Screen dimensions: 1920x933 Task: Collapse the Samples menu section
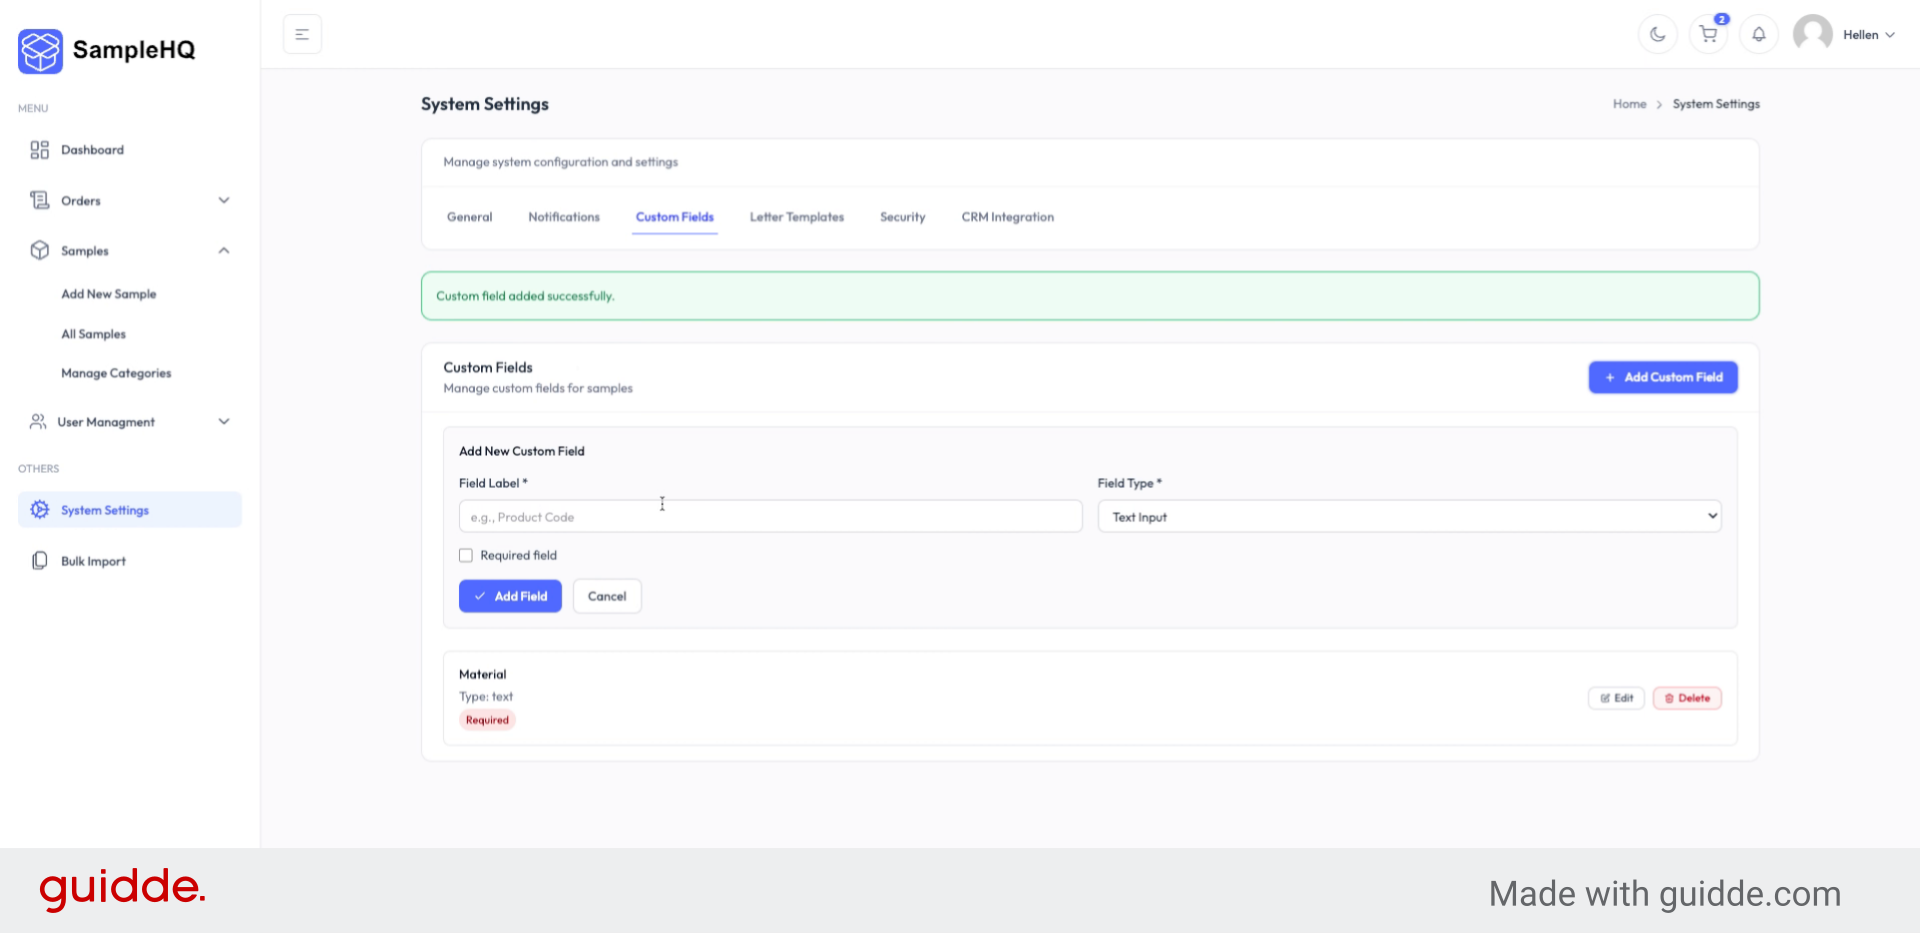click(x=224, y=250)
